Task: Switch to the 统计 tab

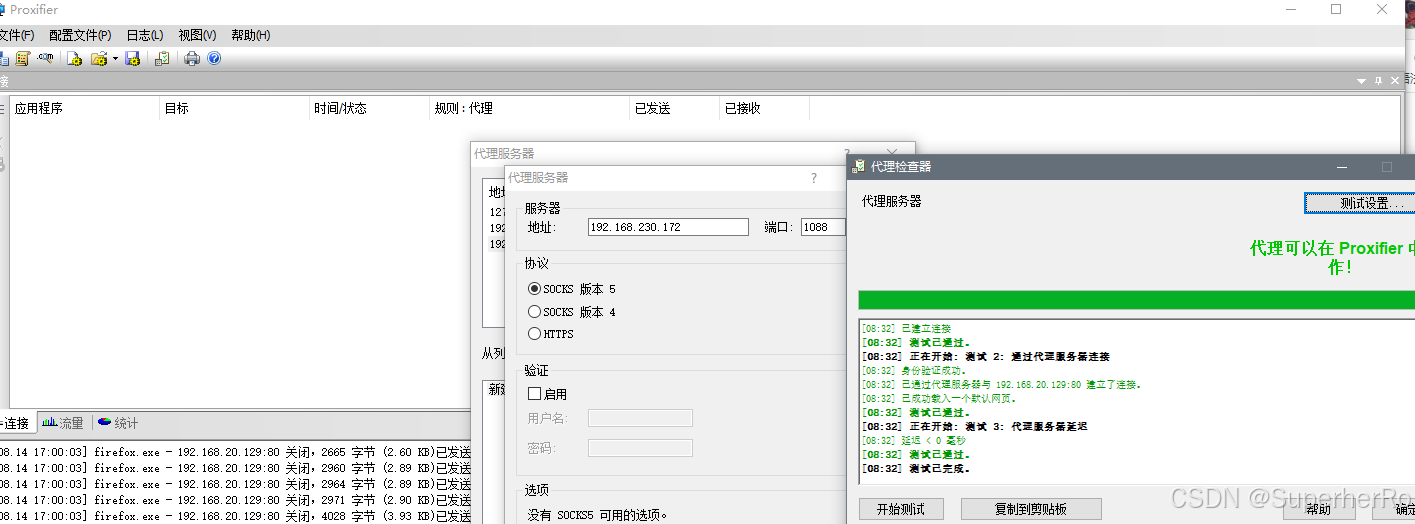Action: click(x=118, y=423)
